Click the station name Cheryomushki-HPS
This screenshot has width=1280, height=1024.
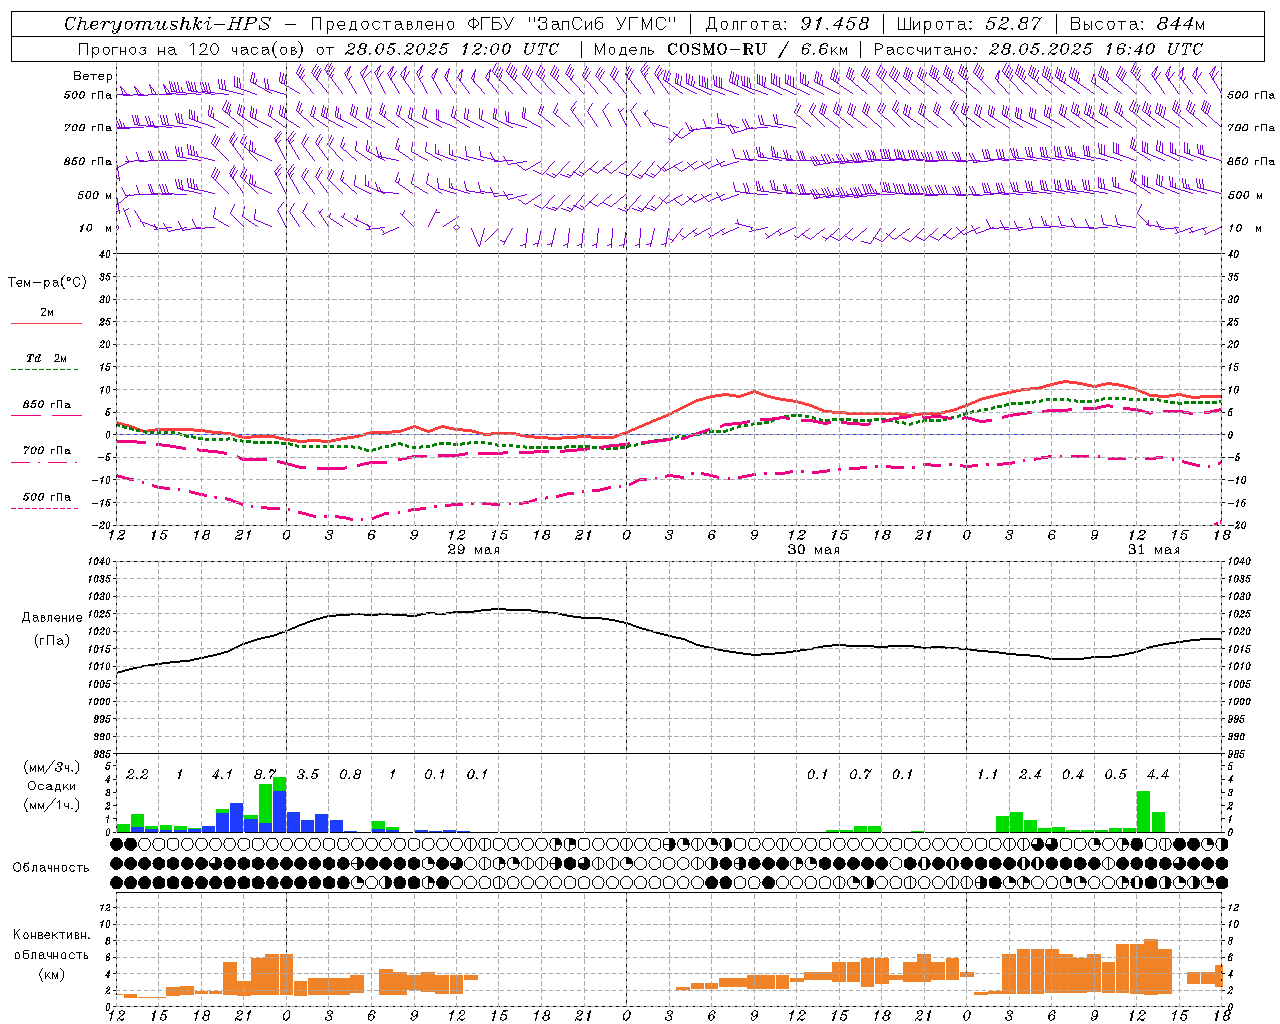pyautogui.click(x=167, y=24)
